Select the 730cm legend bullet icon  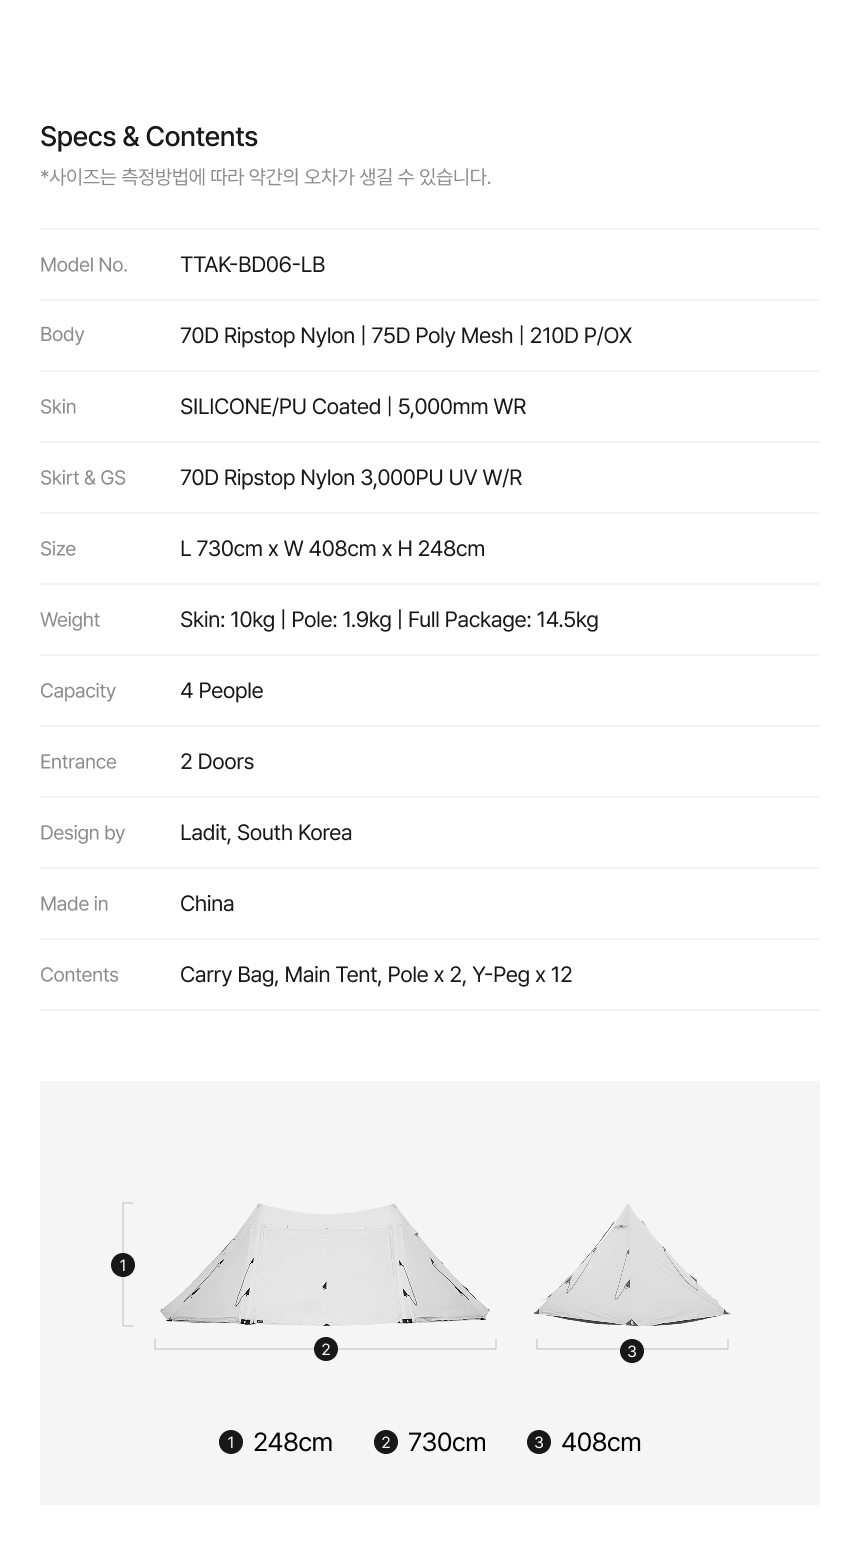pyautogui.click(x=386, y=1442)
